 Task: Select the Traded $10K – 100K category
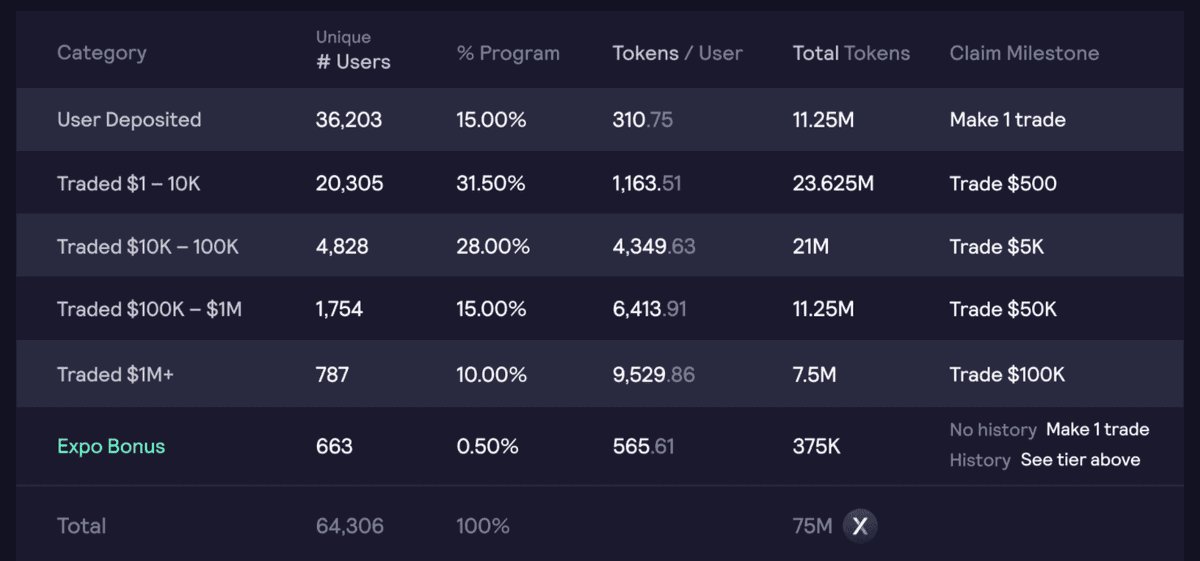click(148, 247)
